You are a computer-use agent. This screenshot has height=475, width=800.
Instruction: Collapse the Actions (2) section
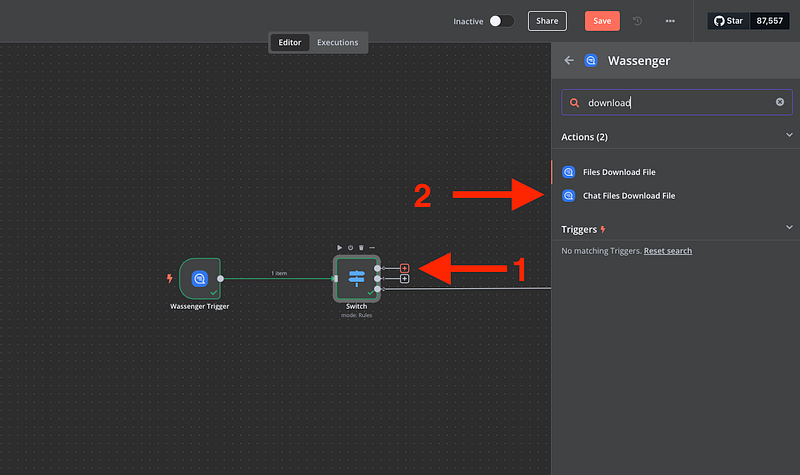[x=789, y=137]
